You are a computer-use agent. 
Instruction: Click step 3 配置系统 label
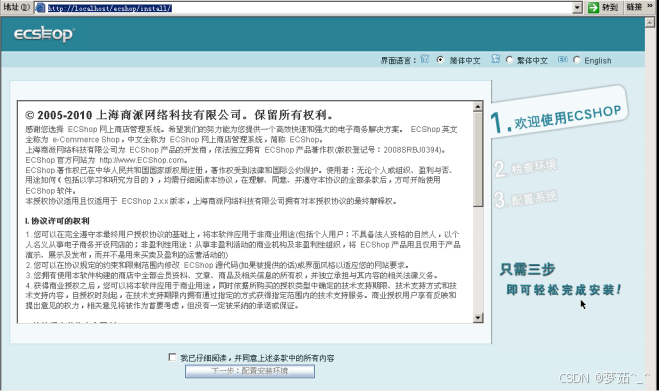pyautogui.click(x=526, y=199)
